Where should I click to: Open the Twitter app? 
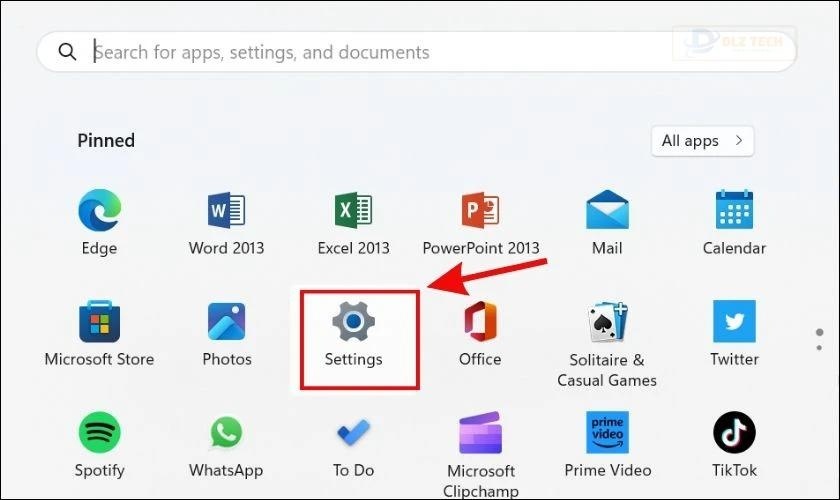[734, 322]
